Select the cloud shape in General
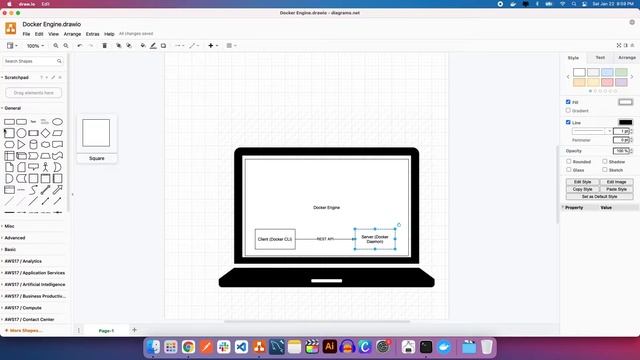Screen dimensions: 640x360 click(45, 144)
